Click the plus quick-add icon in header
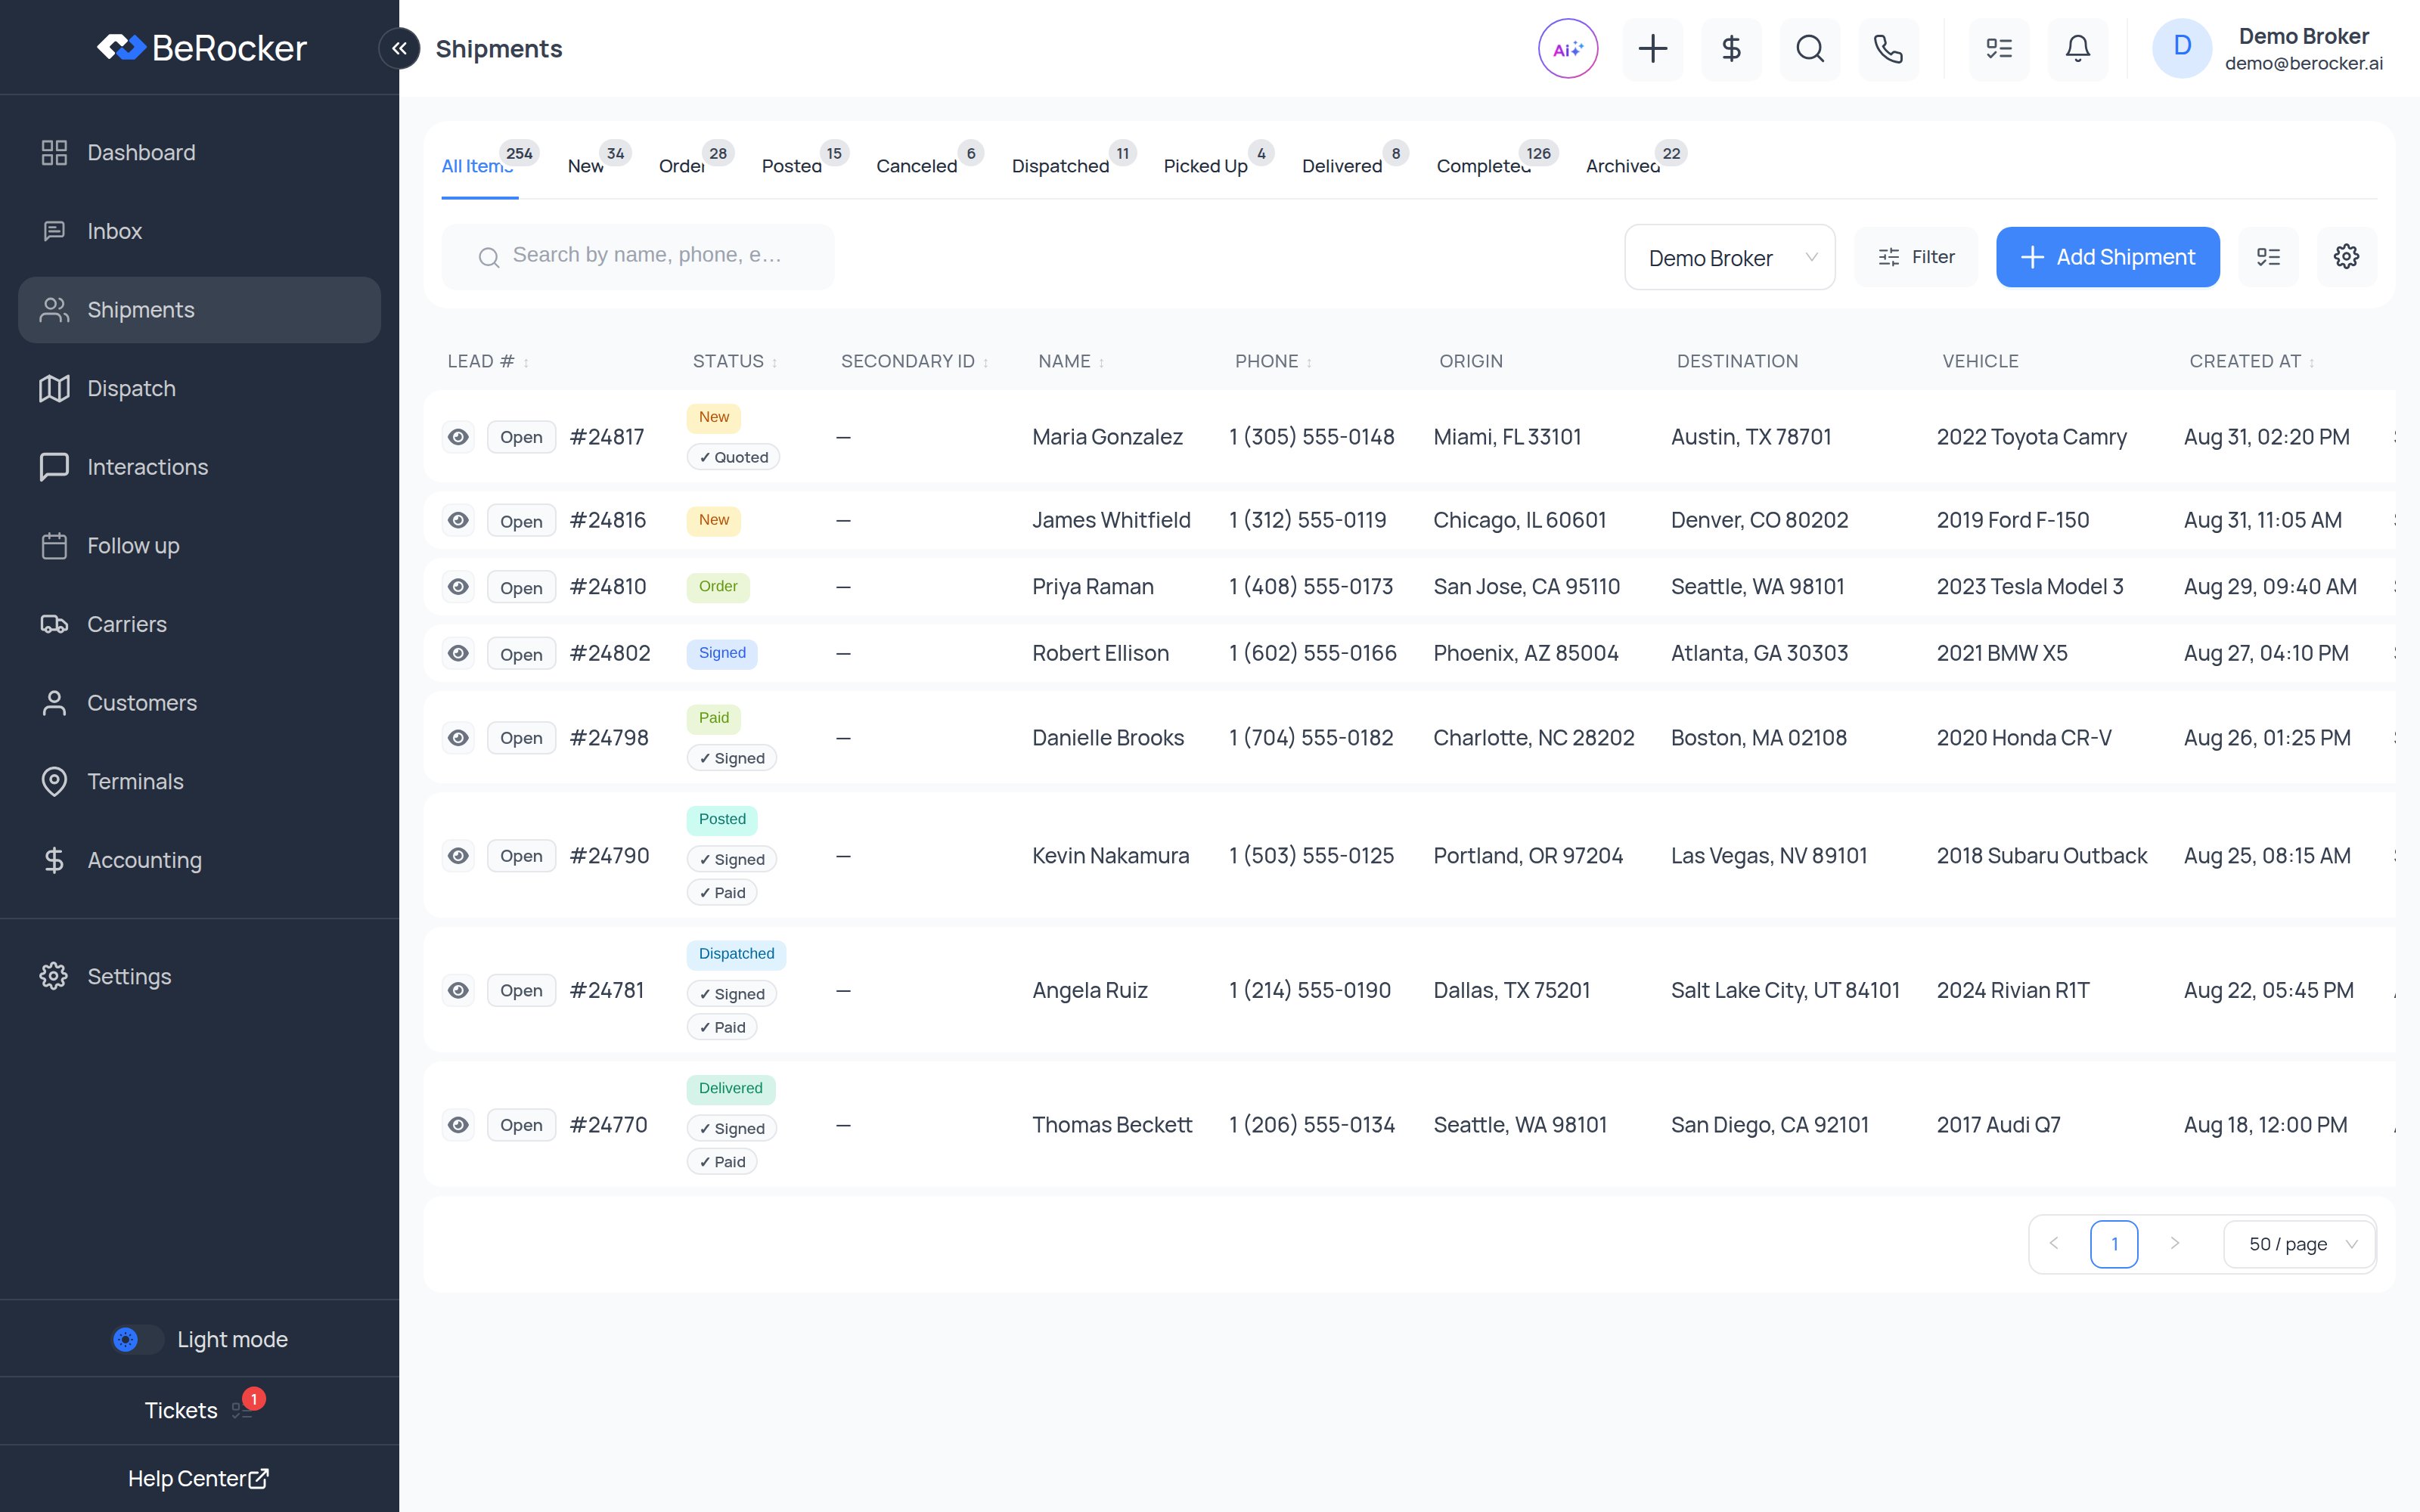This screenshot has height=1512, width=2420. coord(1652,48)
